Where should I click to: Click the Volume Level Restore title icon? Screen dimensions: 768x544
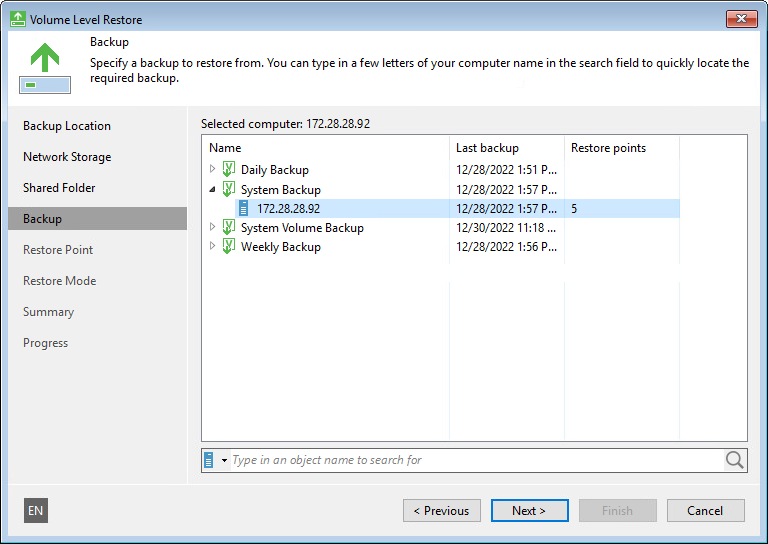(18, 19)
